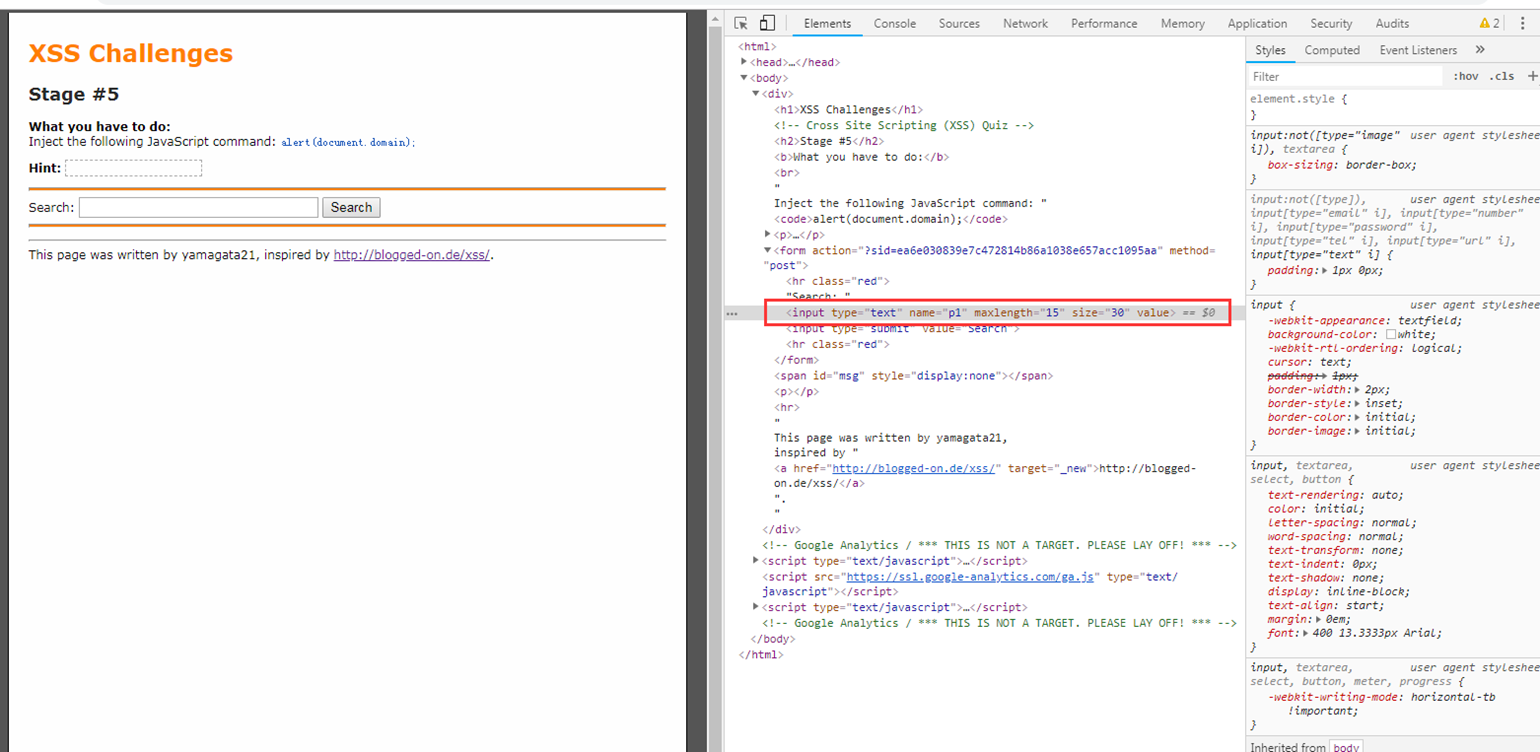
Task: Click the element.style rule block
Action: tap(1299, 107)
